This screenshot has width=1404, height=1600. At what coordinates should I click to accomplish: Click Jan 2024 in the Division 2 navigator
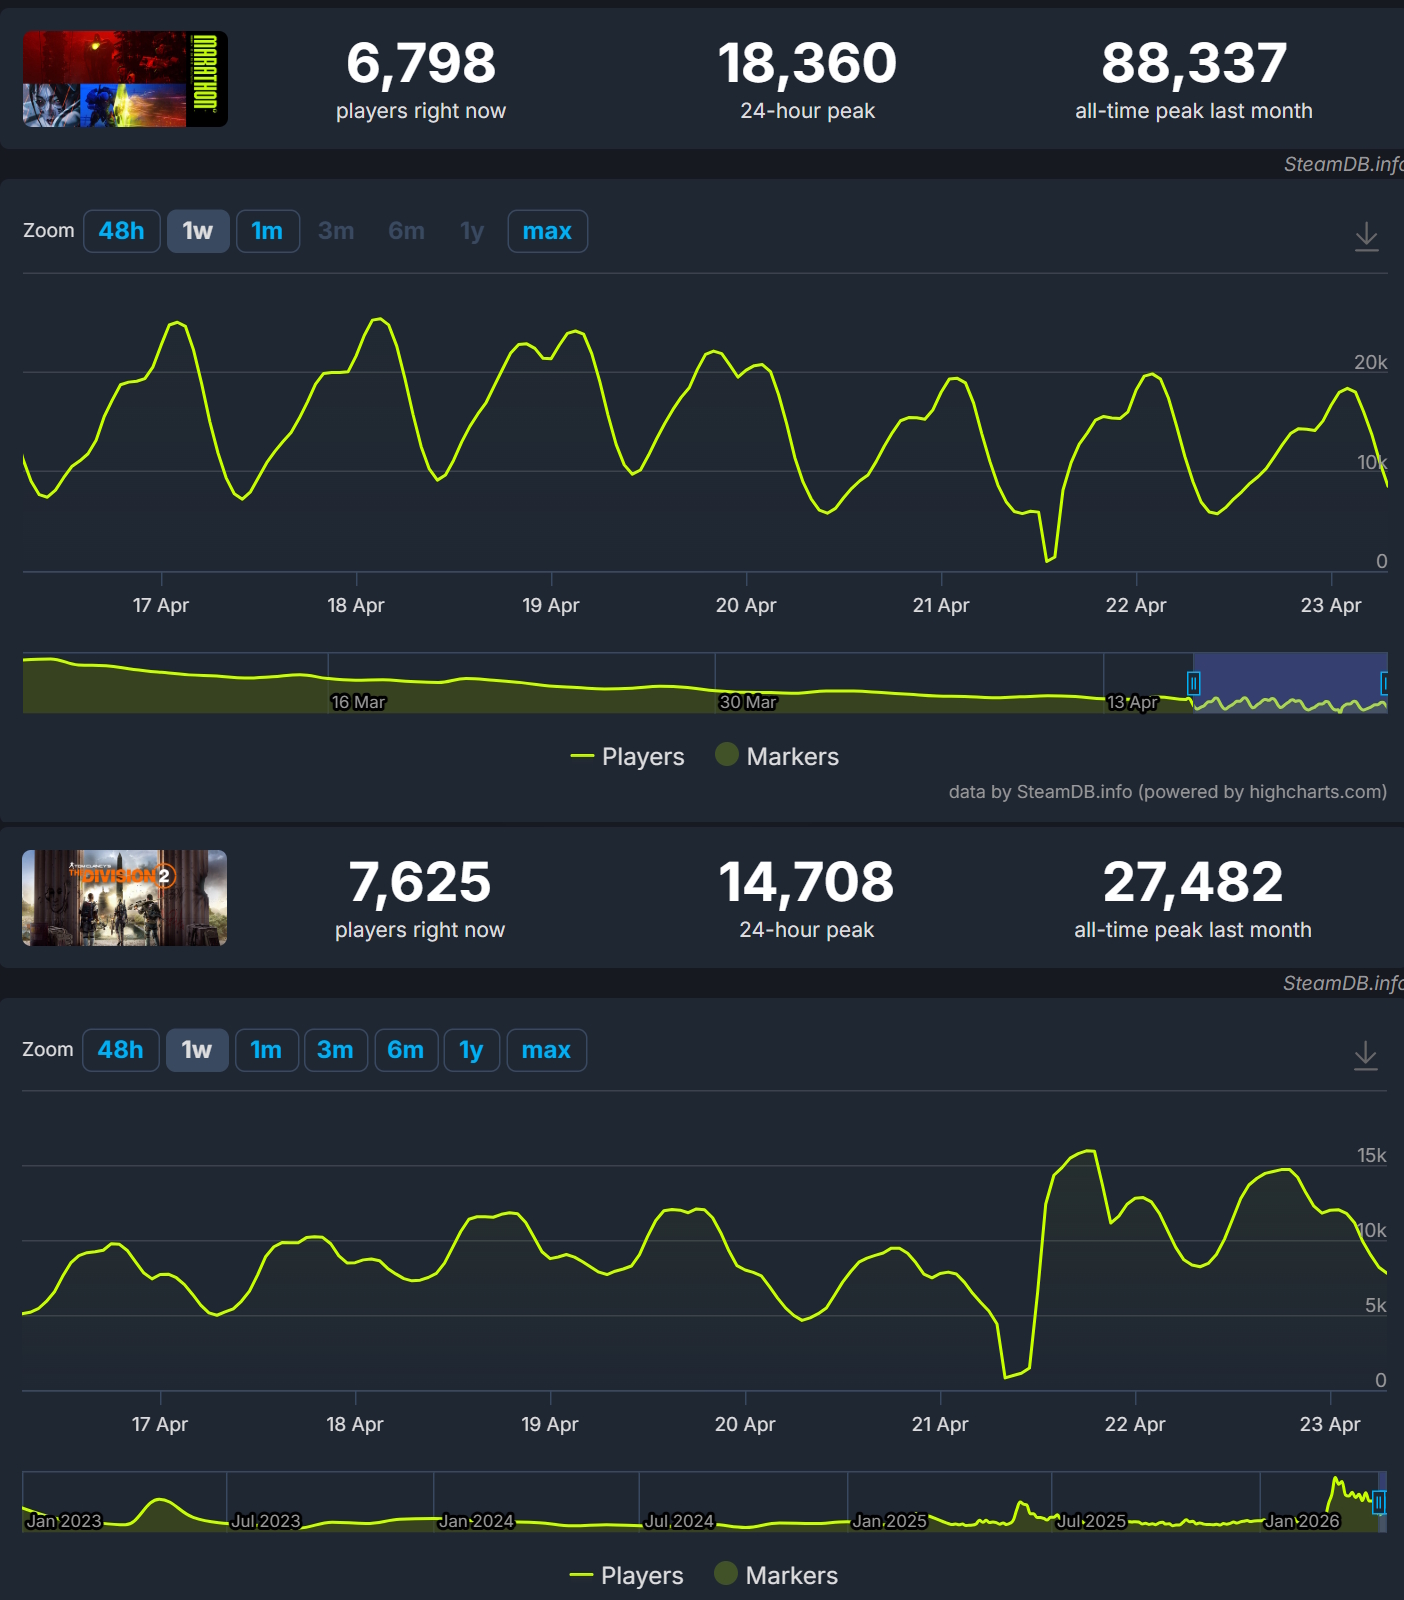(x=476, y=1521)
